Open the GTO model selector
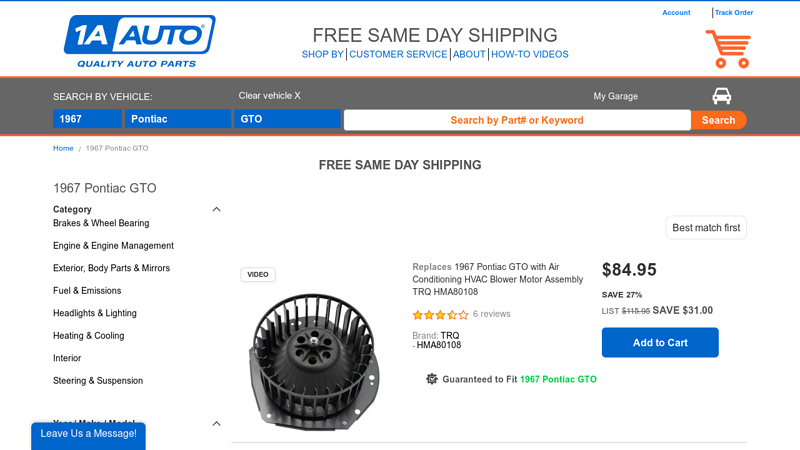Viewport: 800px width, 450px height. 288,119
